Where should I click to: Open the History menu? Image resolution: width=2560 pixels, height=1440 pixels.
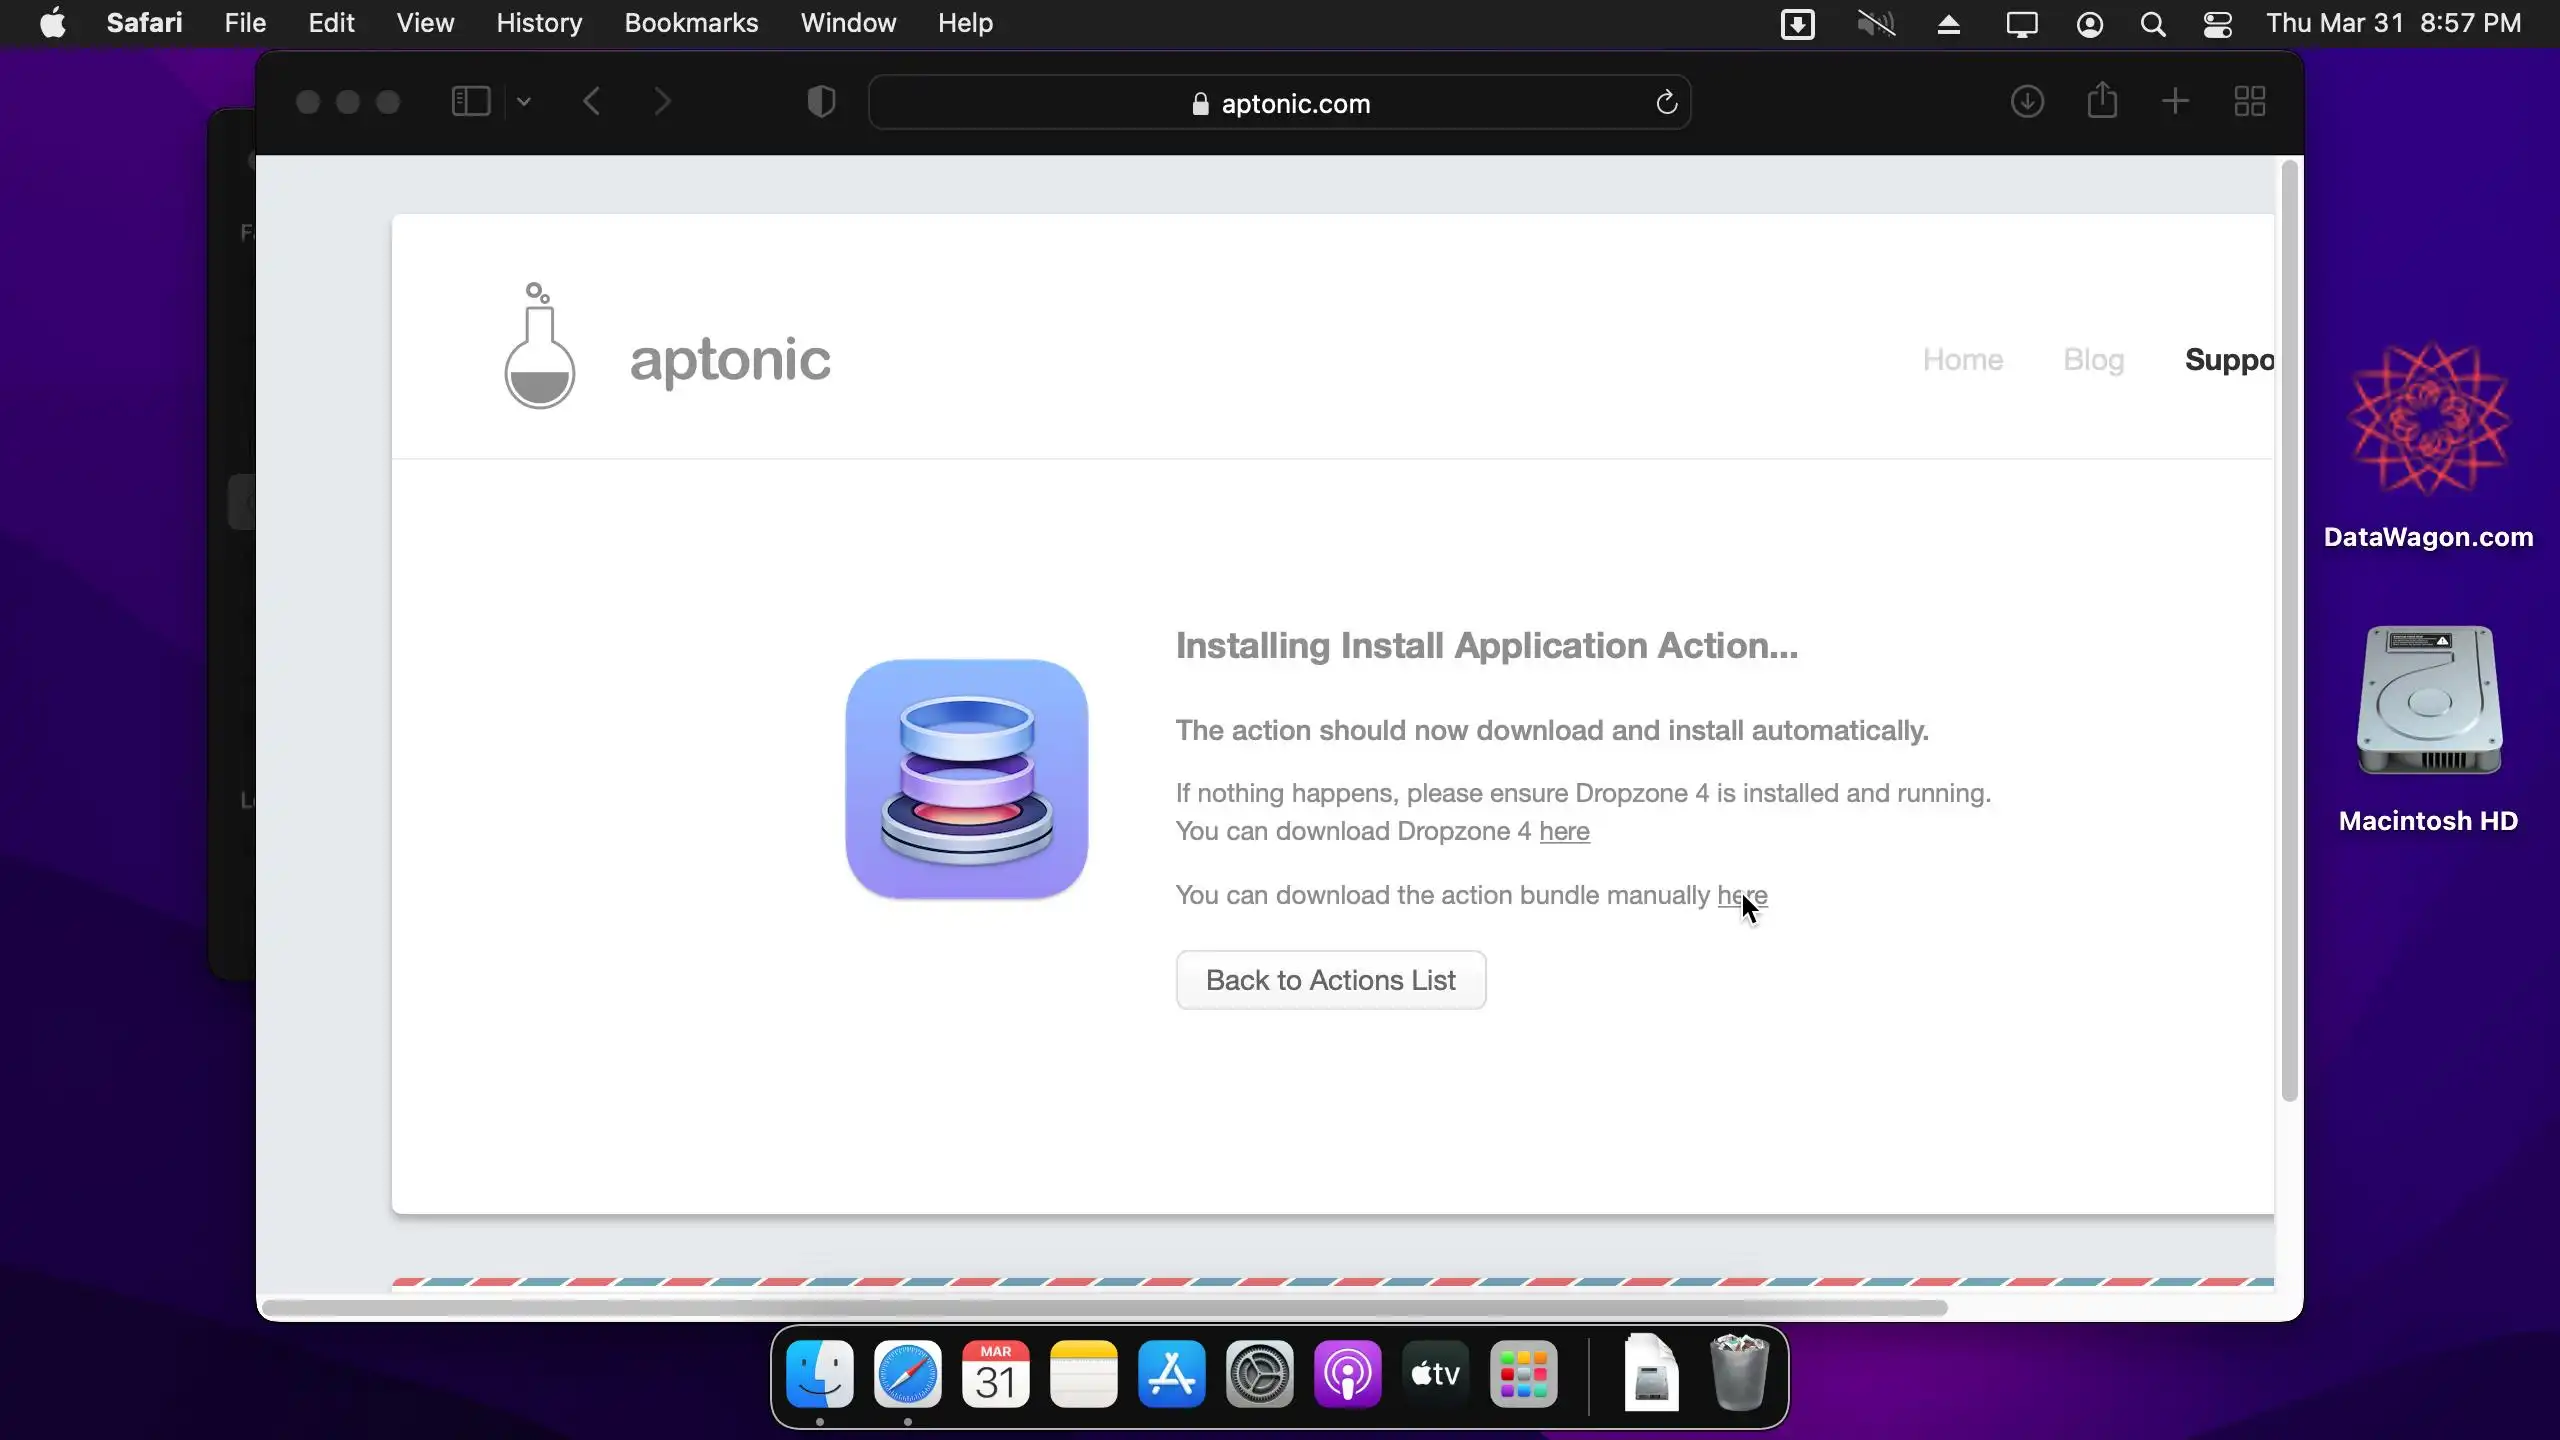click(539, 23)
